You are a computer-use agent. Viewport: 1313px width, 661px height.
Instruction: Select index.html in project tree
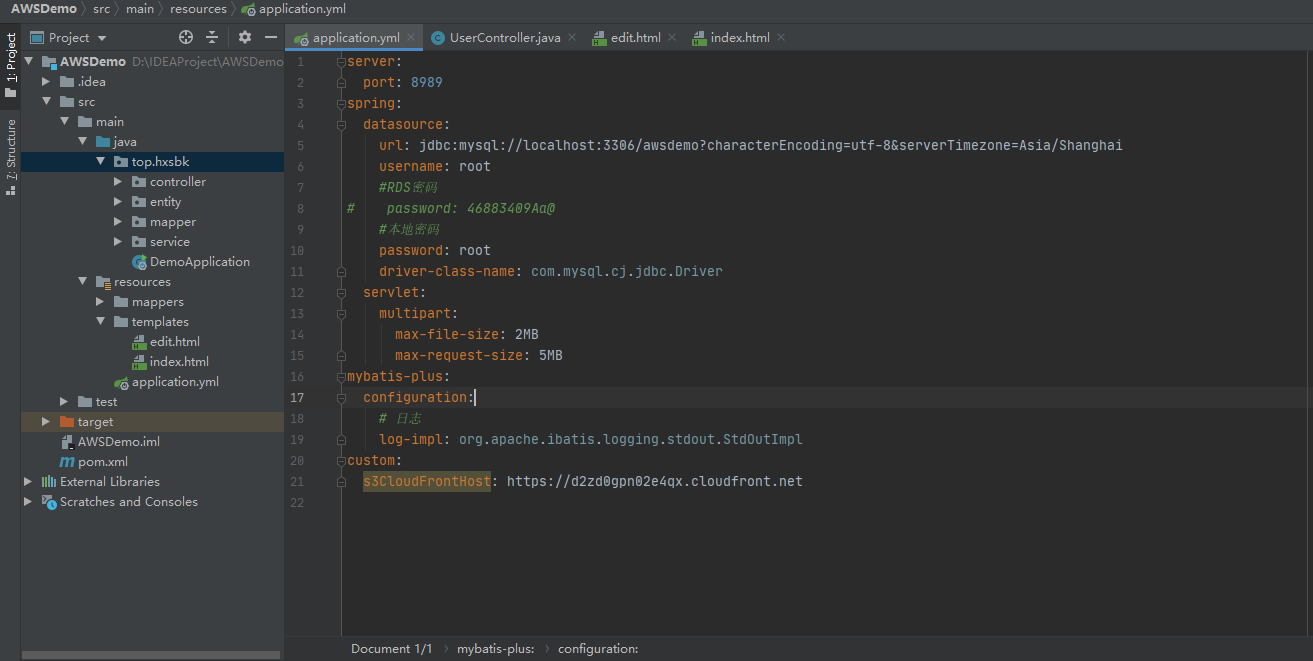[x=179, y=362]
